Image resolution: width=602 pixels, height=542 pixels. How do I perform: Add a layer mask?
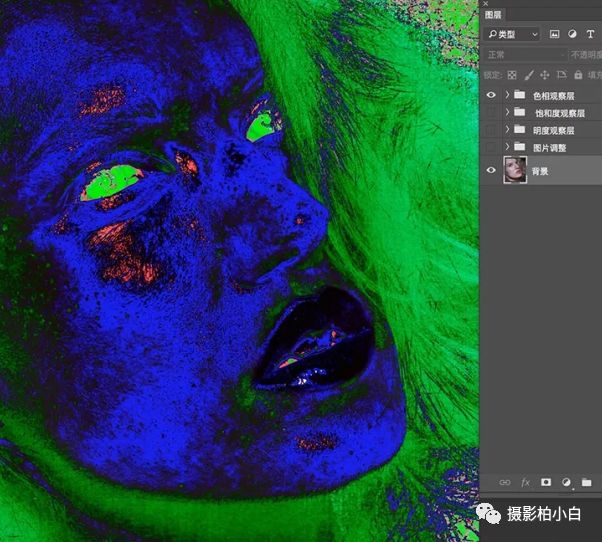click(546, 482)
